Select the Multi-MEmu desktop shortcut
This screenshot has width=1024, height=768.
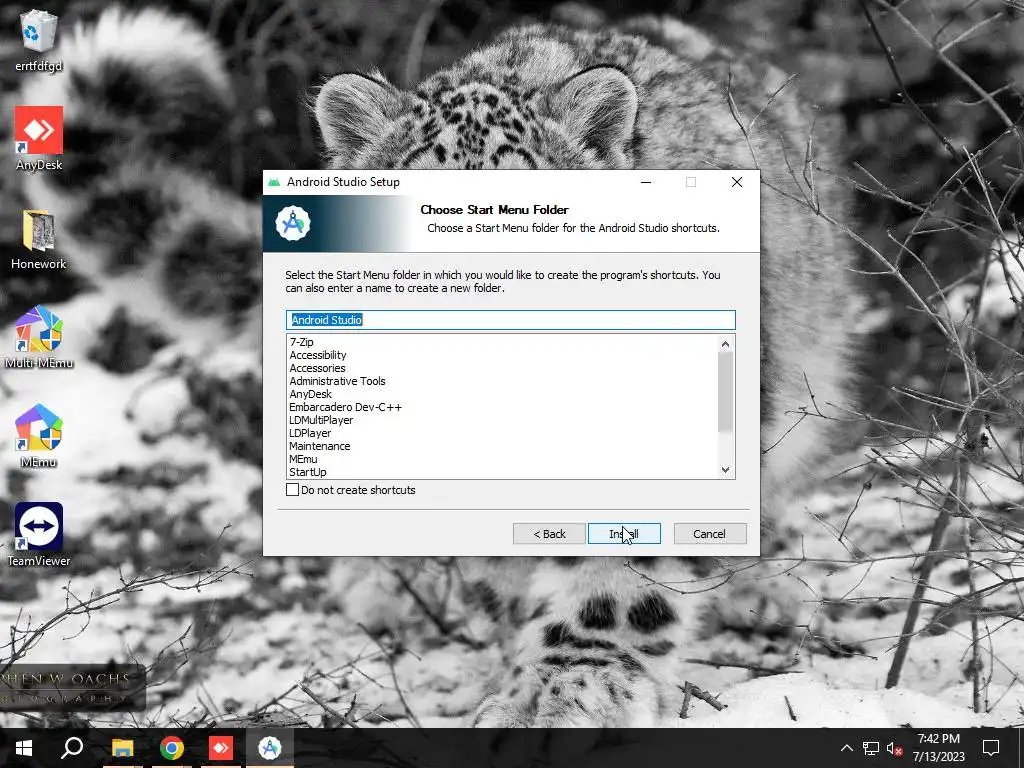pos(39,337)
